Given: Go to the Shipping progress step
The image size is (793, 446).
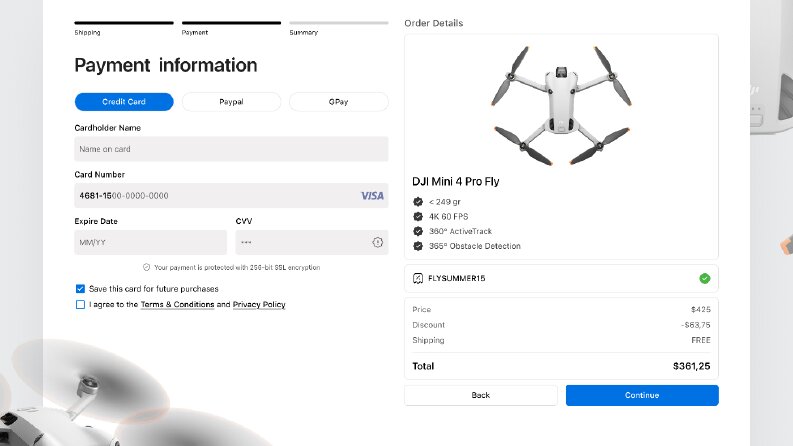Looking at the screenshot, I should (x=124, y=28).
